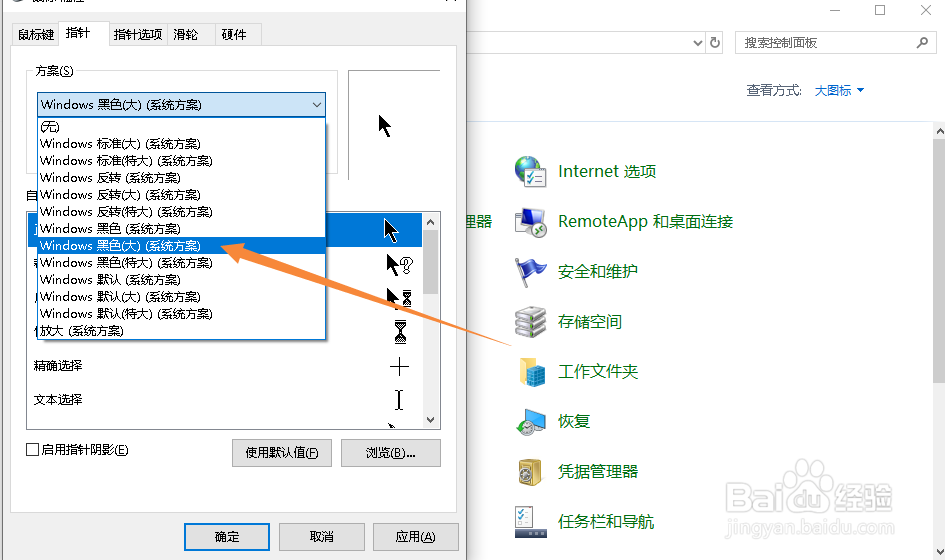
Task: Open the Internet 选项 globe icon
Action: (x=530, y=171)
